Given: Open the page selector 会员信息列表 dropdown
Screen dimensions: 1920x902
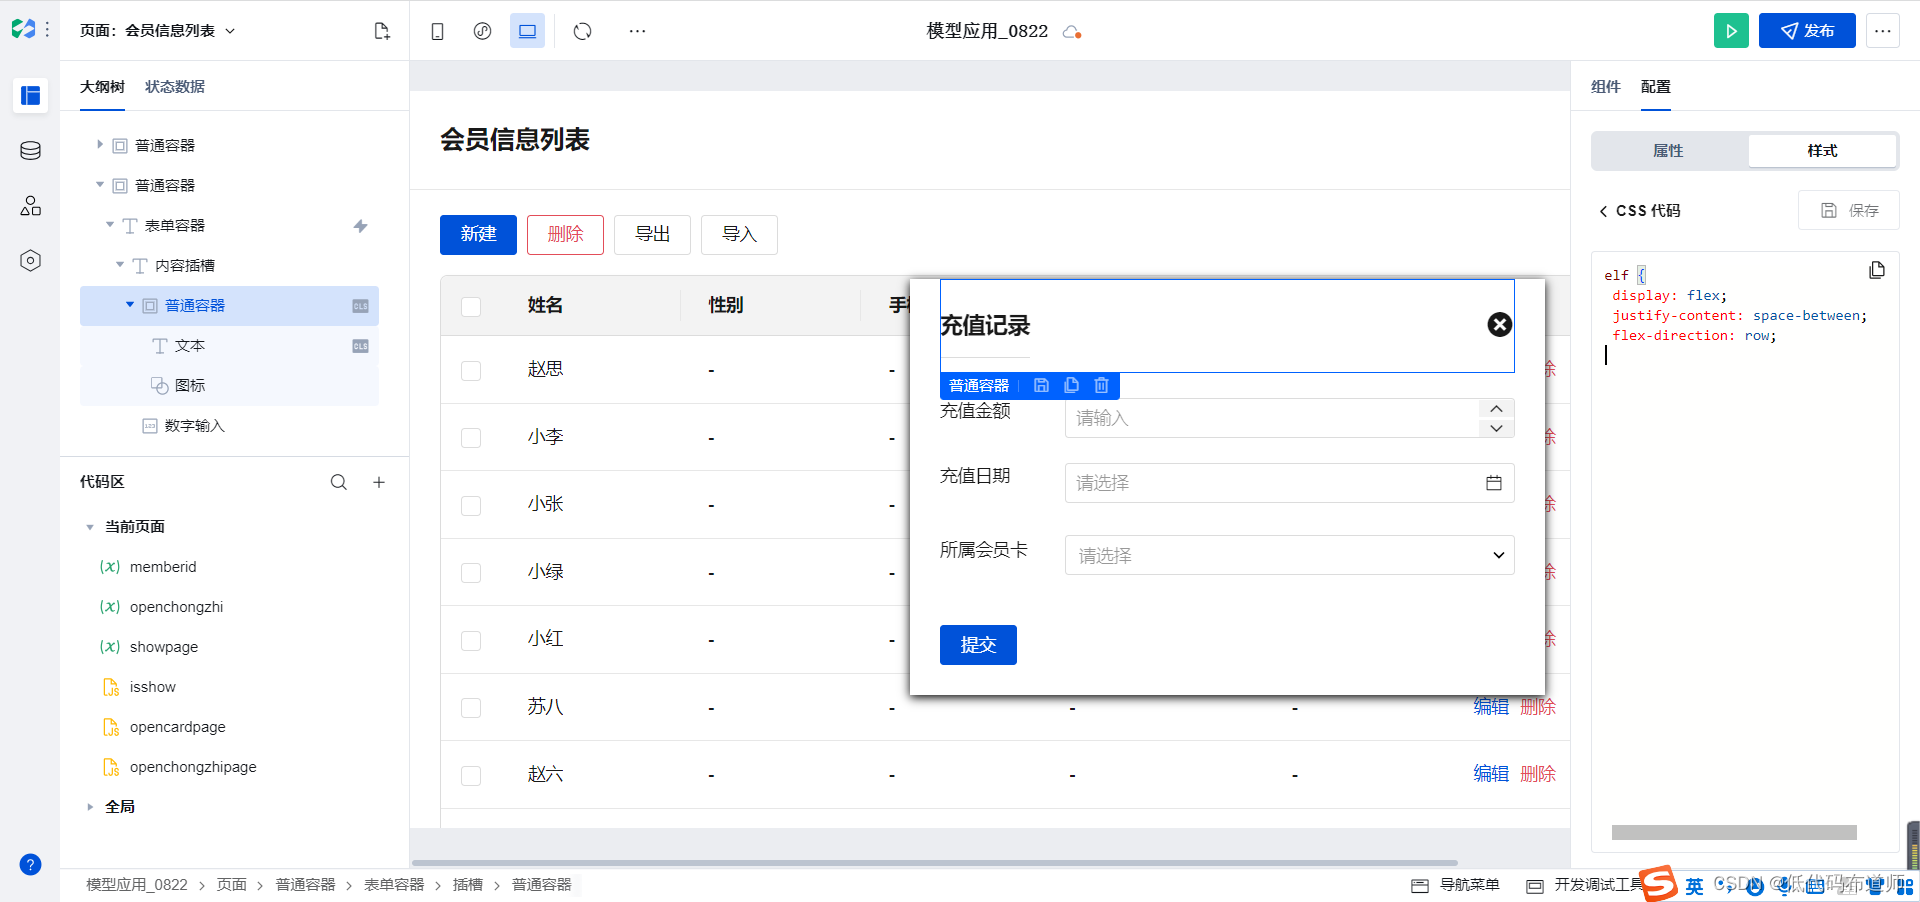Looking at the screenshot, I should pos(158,31).
